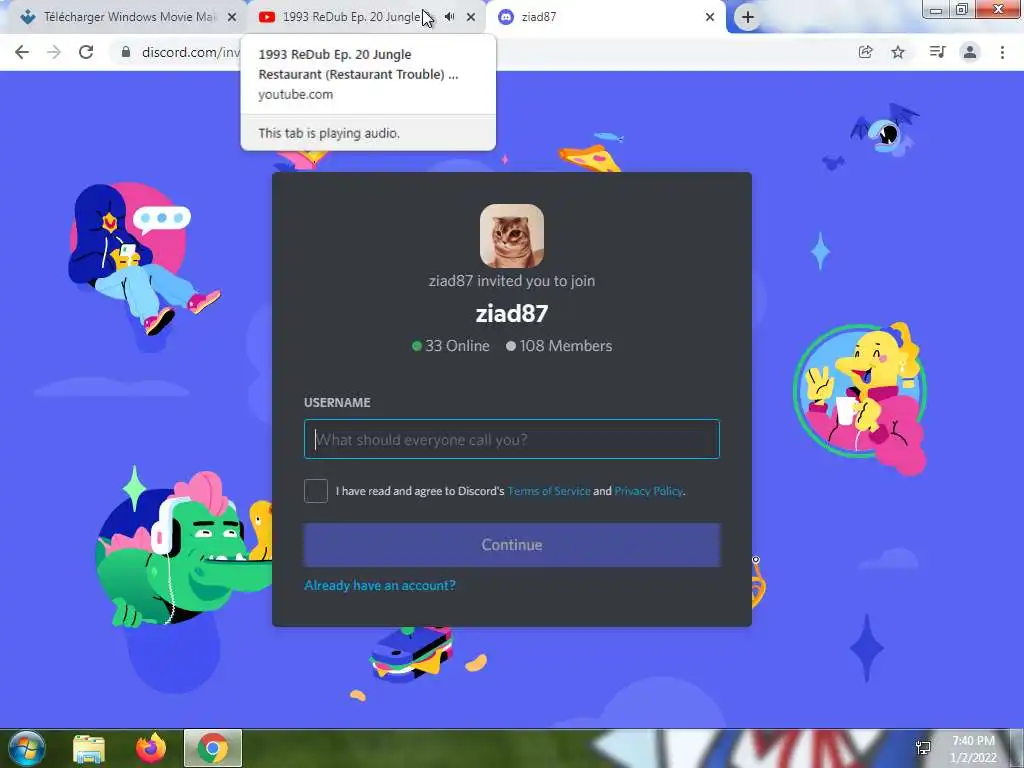1024x768 pixels.
Task: Open the media control playlist icon
Action: tap(937, 52)
